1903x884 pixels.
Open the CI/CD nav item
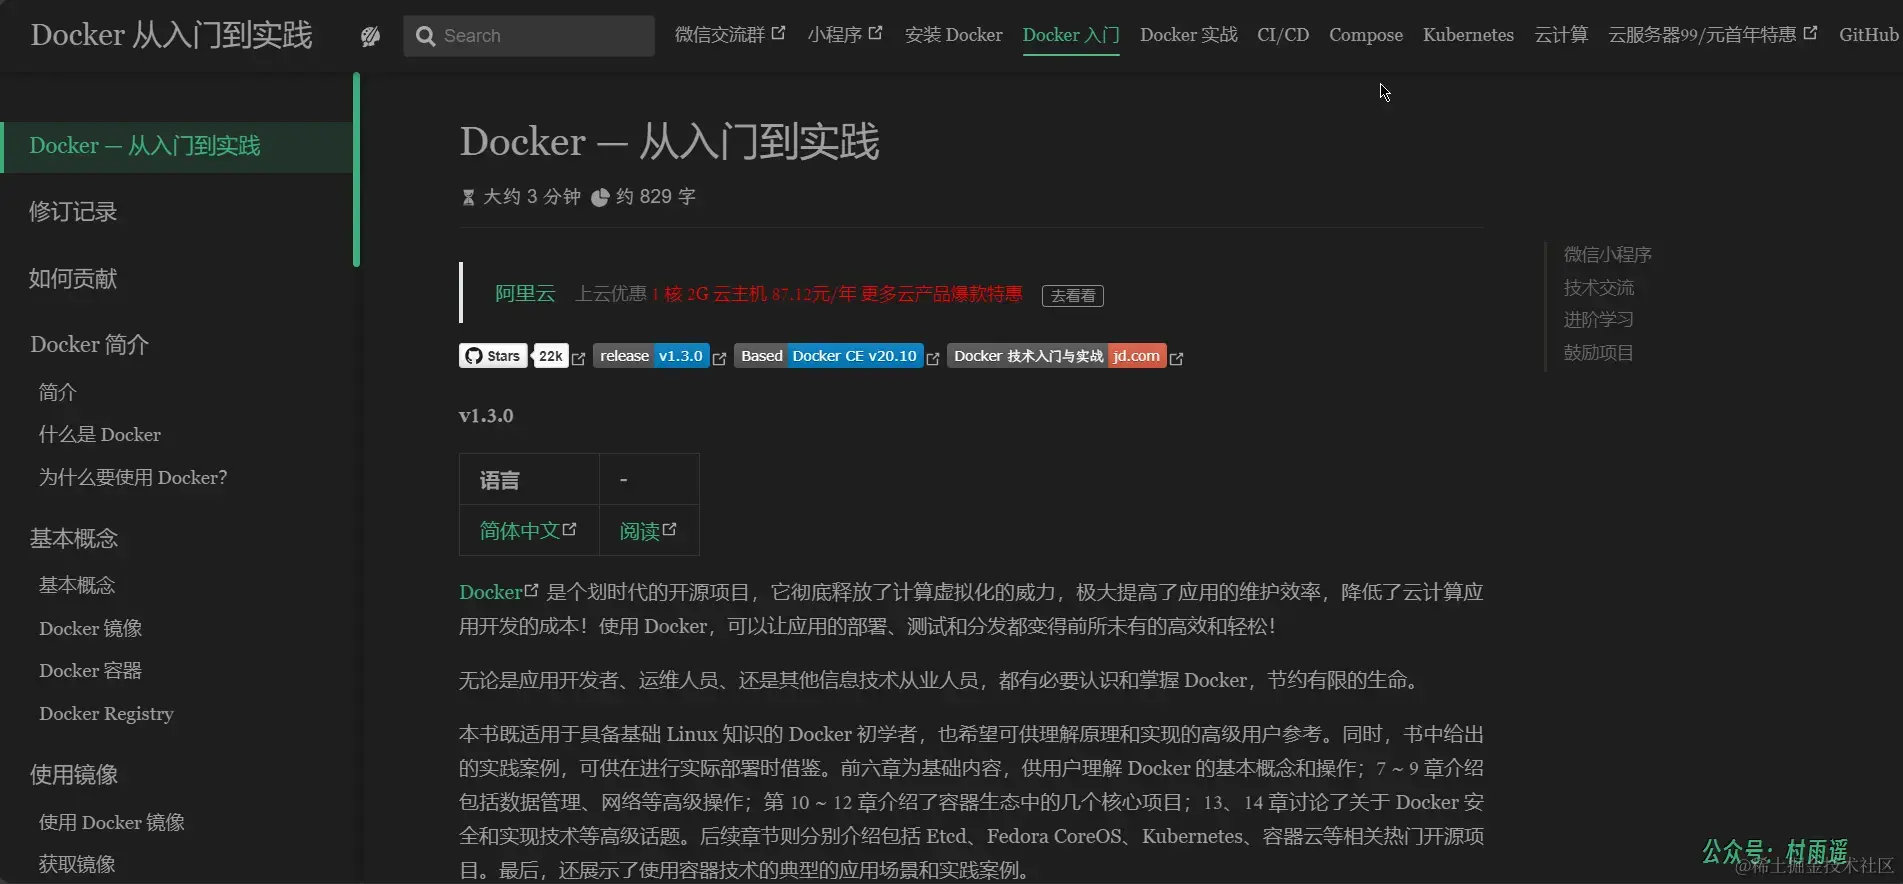point(1283,35)
